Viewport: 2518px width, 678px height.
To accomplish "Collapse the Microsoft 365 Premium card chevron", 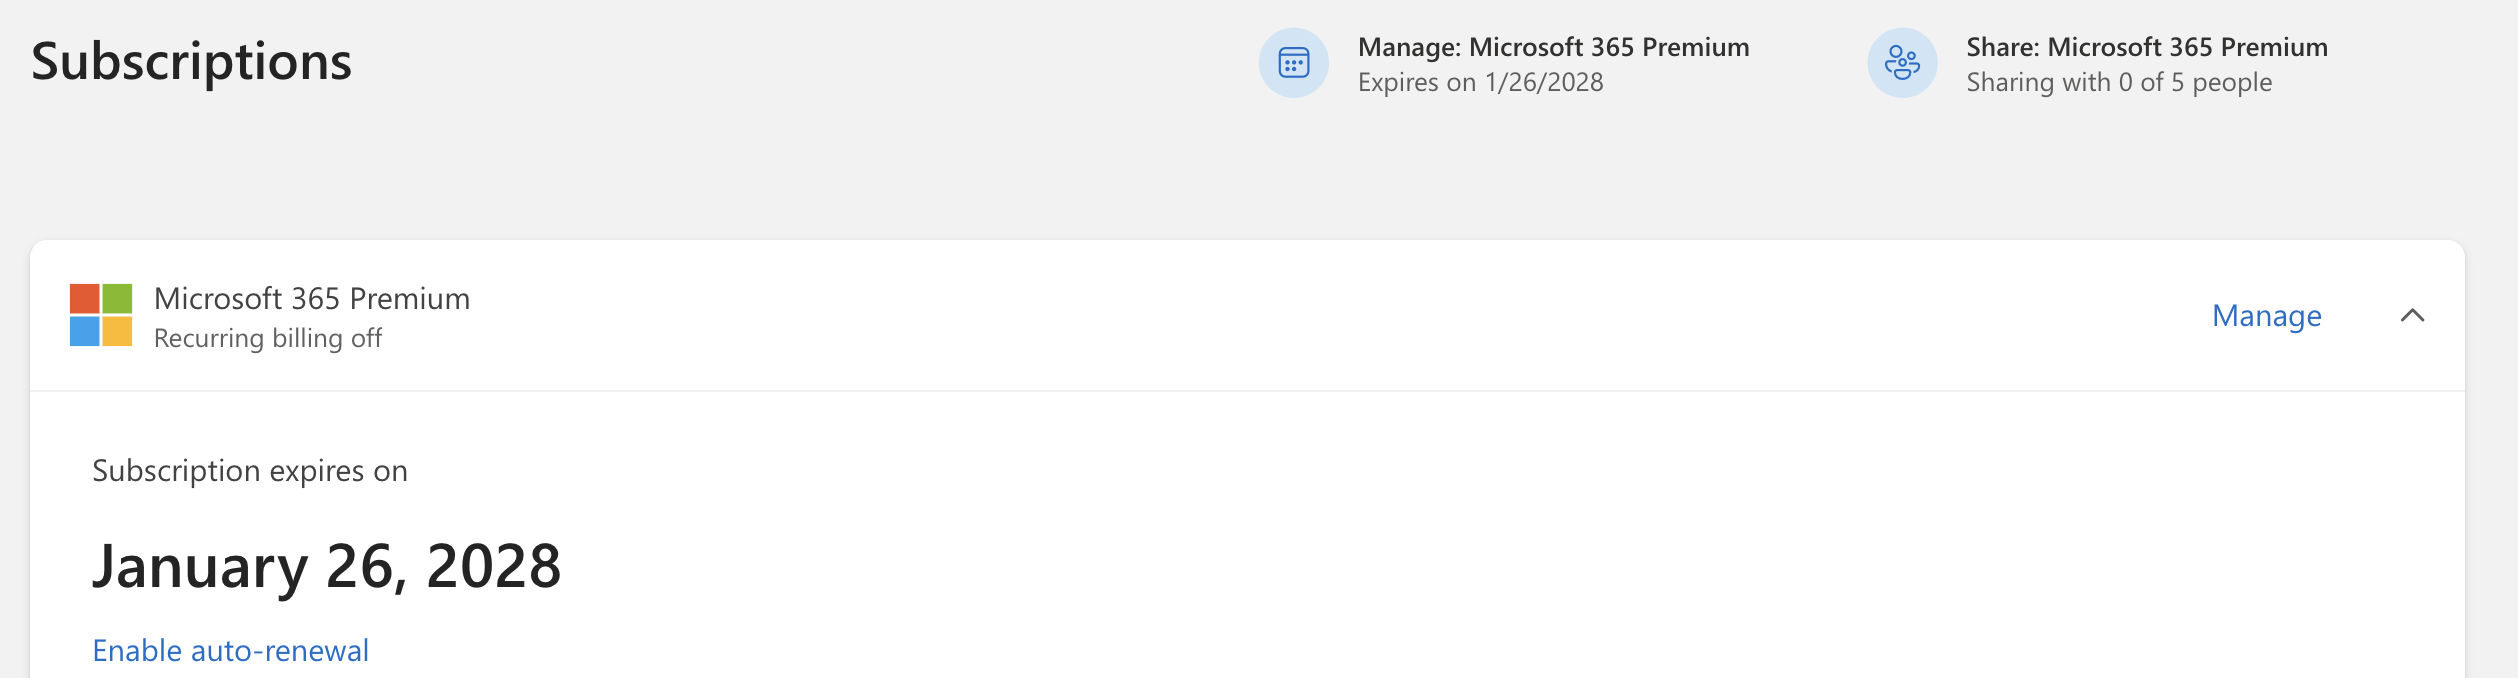I will [2412, 316].
